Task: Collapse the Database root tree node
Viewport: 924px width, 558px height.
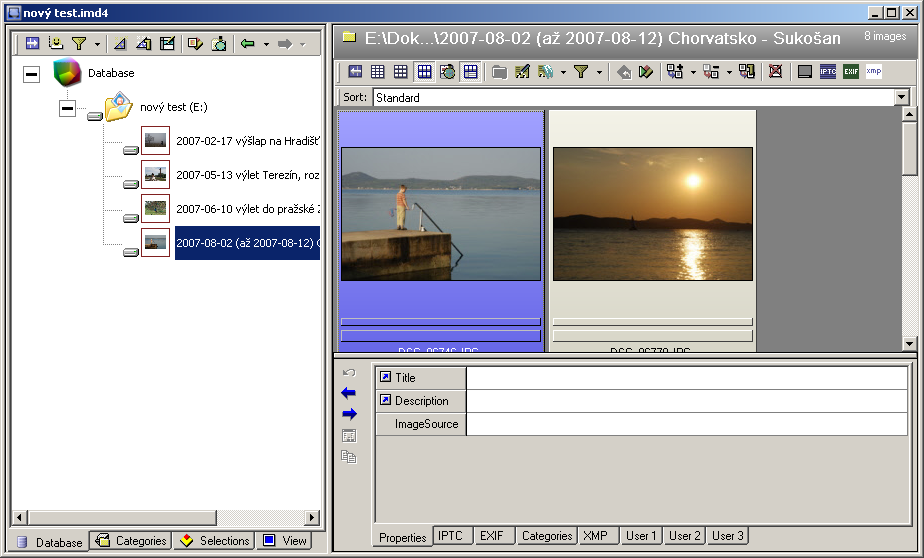Action: (x=31, y=74)
